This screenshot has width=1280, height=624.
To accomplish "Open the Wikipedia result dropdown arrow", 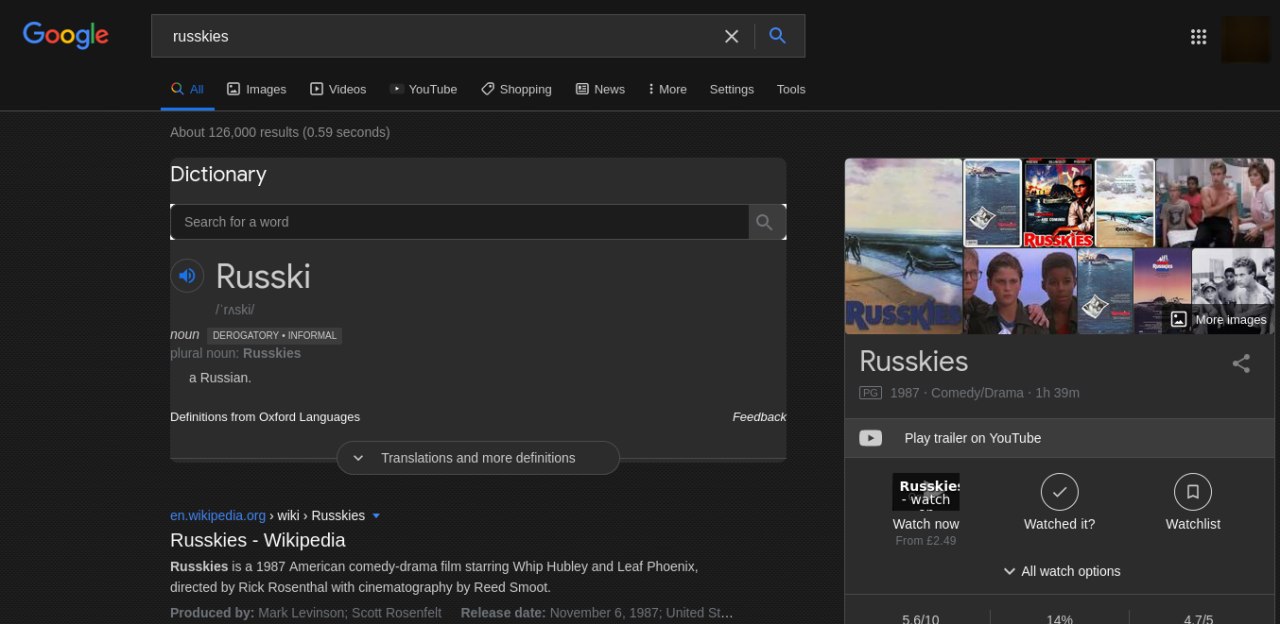I will click(x=376, y=516).
